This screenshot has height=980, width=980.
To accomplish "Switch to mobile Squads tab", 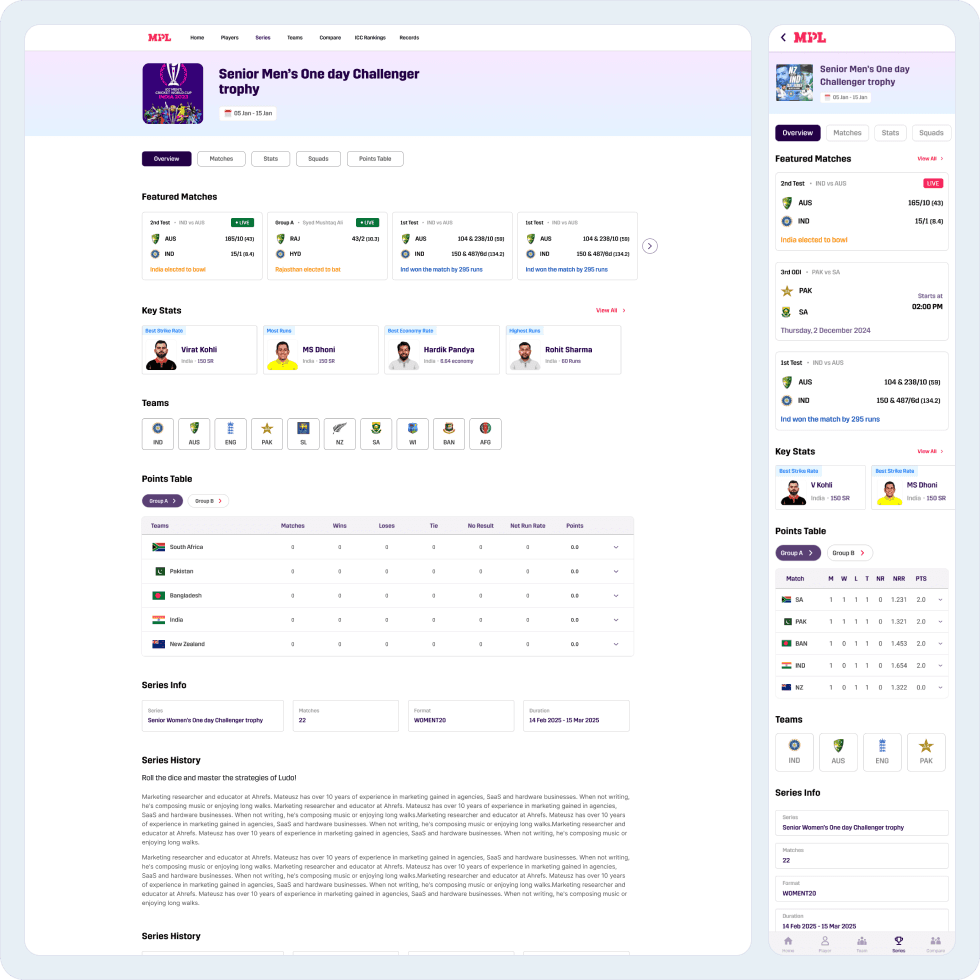I will (931, 133).
